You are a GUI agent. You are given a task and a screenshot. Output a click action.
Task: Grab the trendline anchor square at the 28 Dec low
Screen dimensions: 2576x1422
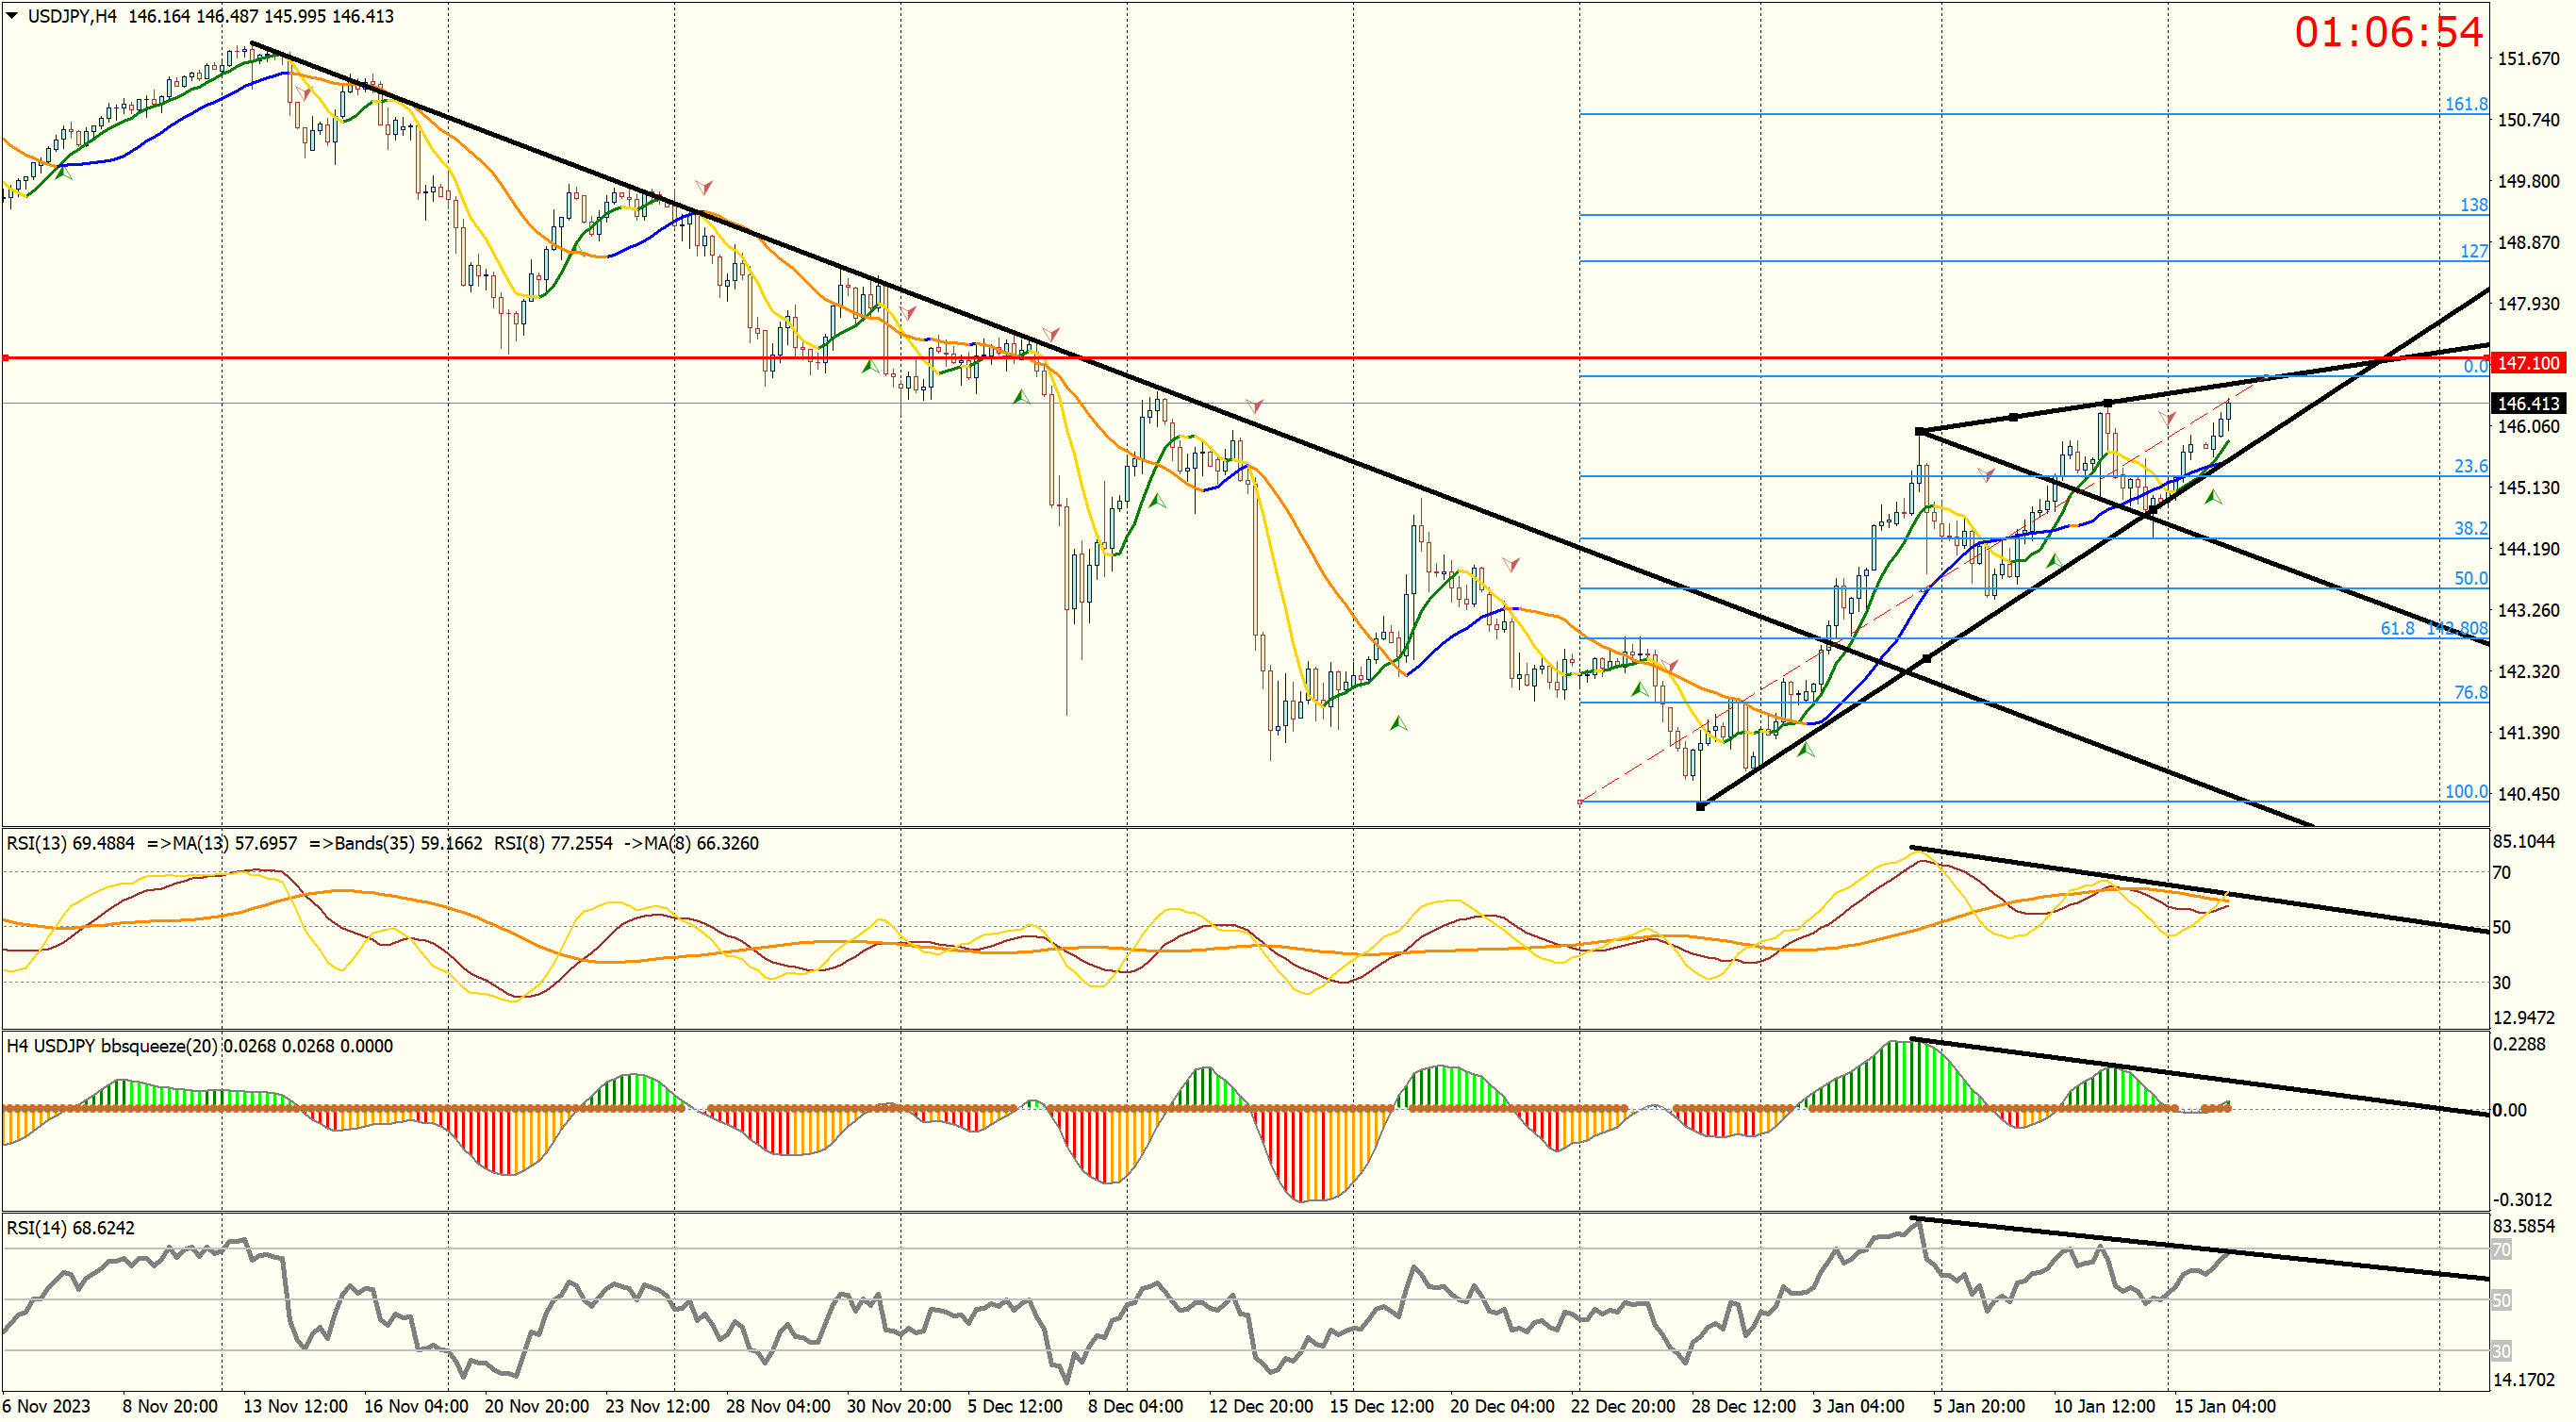[x=1700, y=806]
